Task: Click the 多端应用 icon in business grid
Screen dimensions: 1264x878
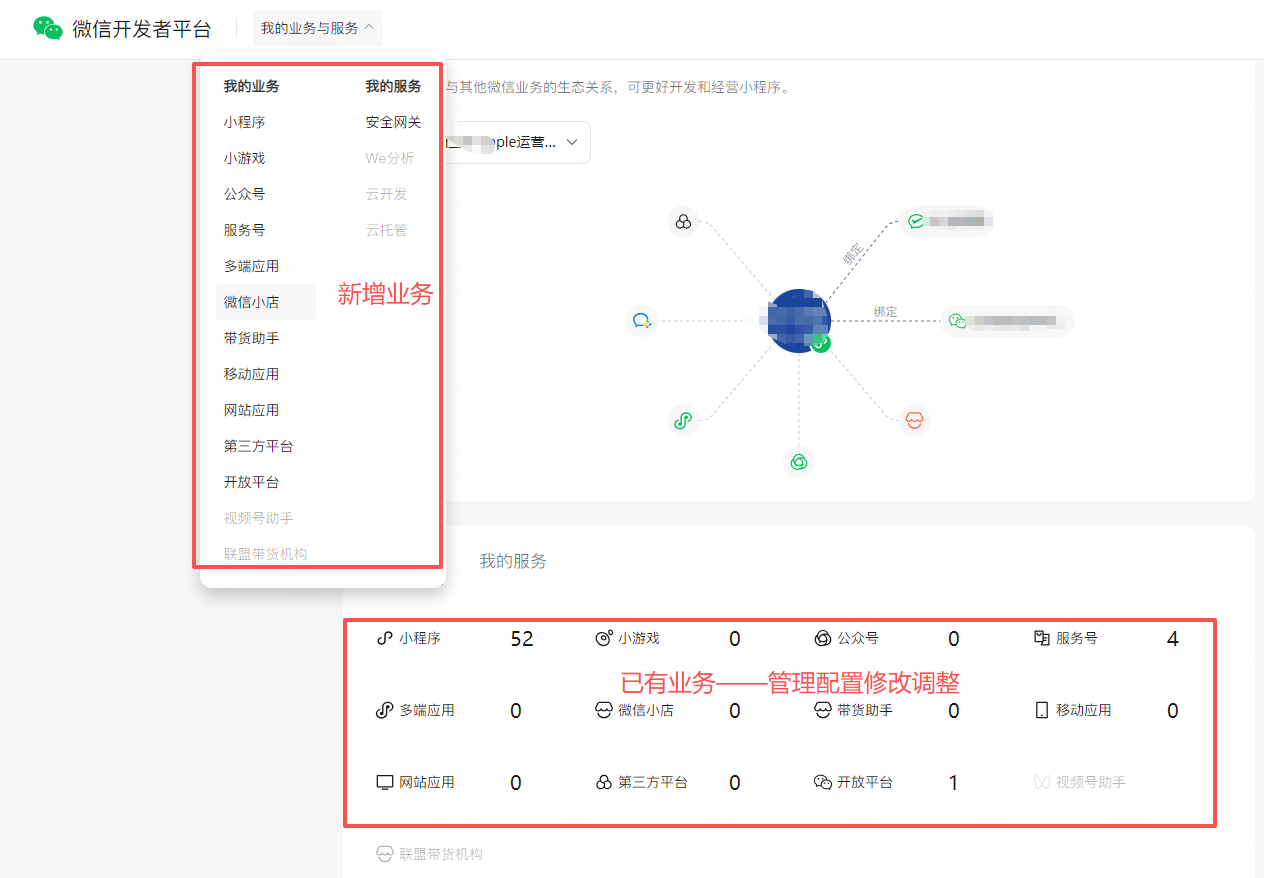Action: point(384,710)
